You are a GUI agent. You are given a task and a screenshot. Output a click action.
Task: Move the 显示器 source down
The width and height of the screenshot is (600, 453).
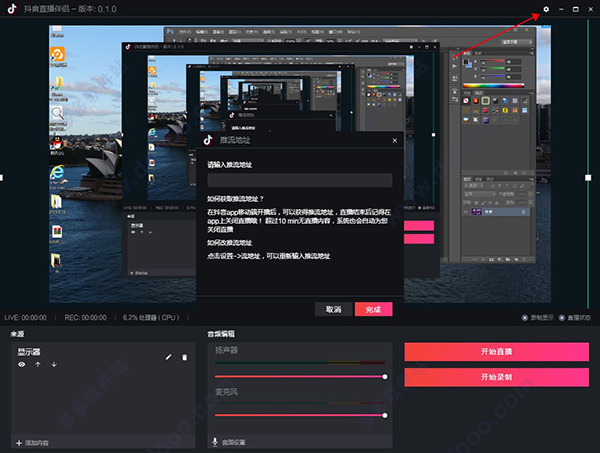point(54,364)
